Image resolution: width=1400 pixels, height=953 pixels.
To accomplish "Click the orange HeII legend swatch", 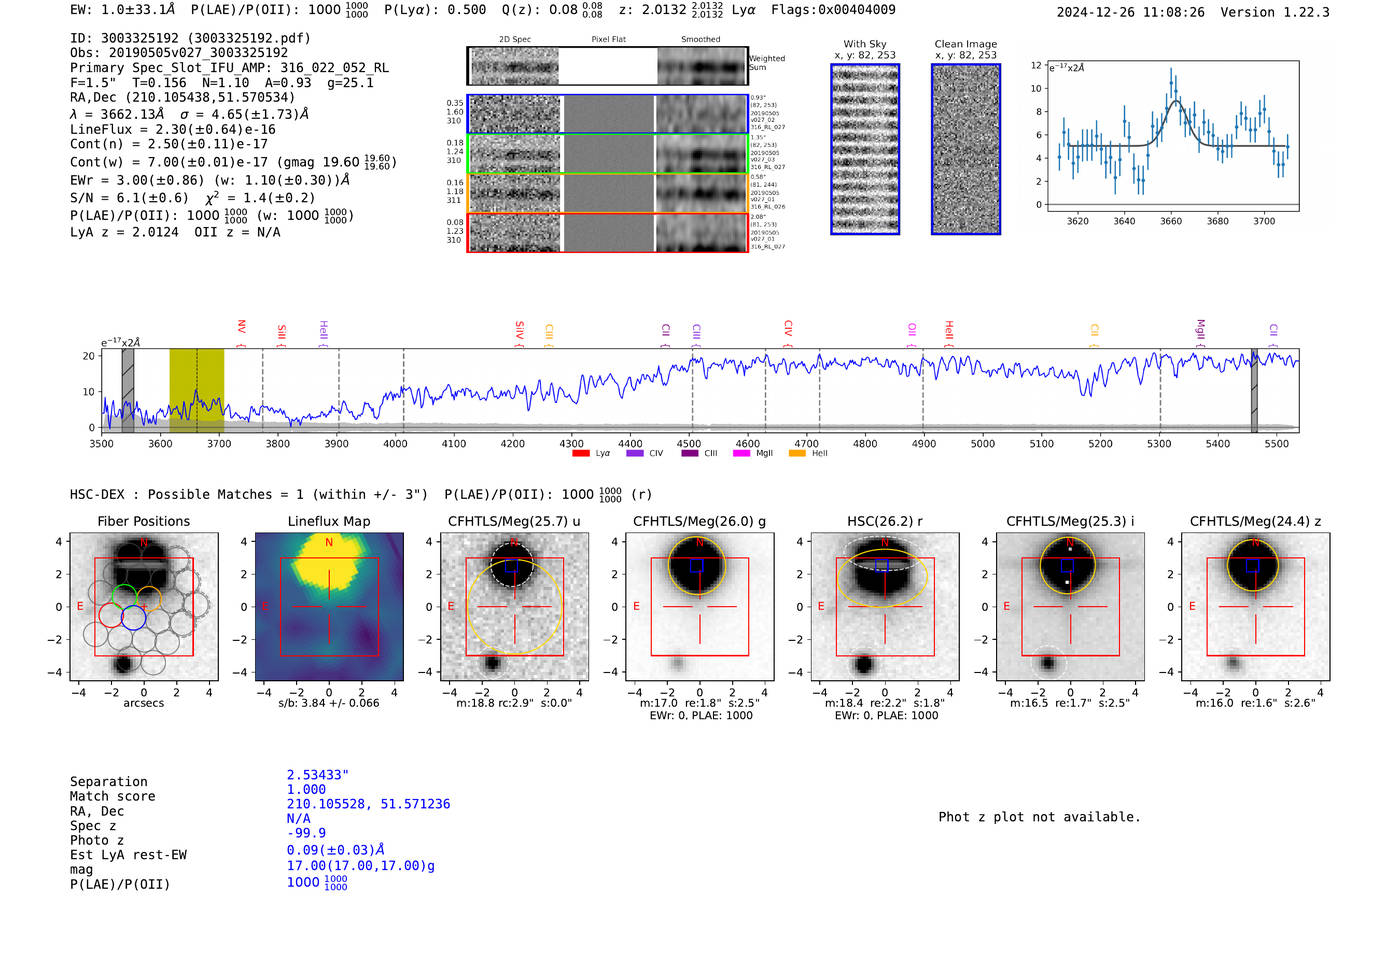I will pyautogui.click(x=797, y=453).
